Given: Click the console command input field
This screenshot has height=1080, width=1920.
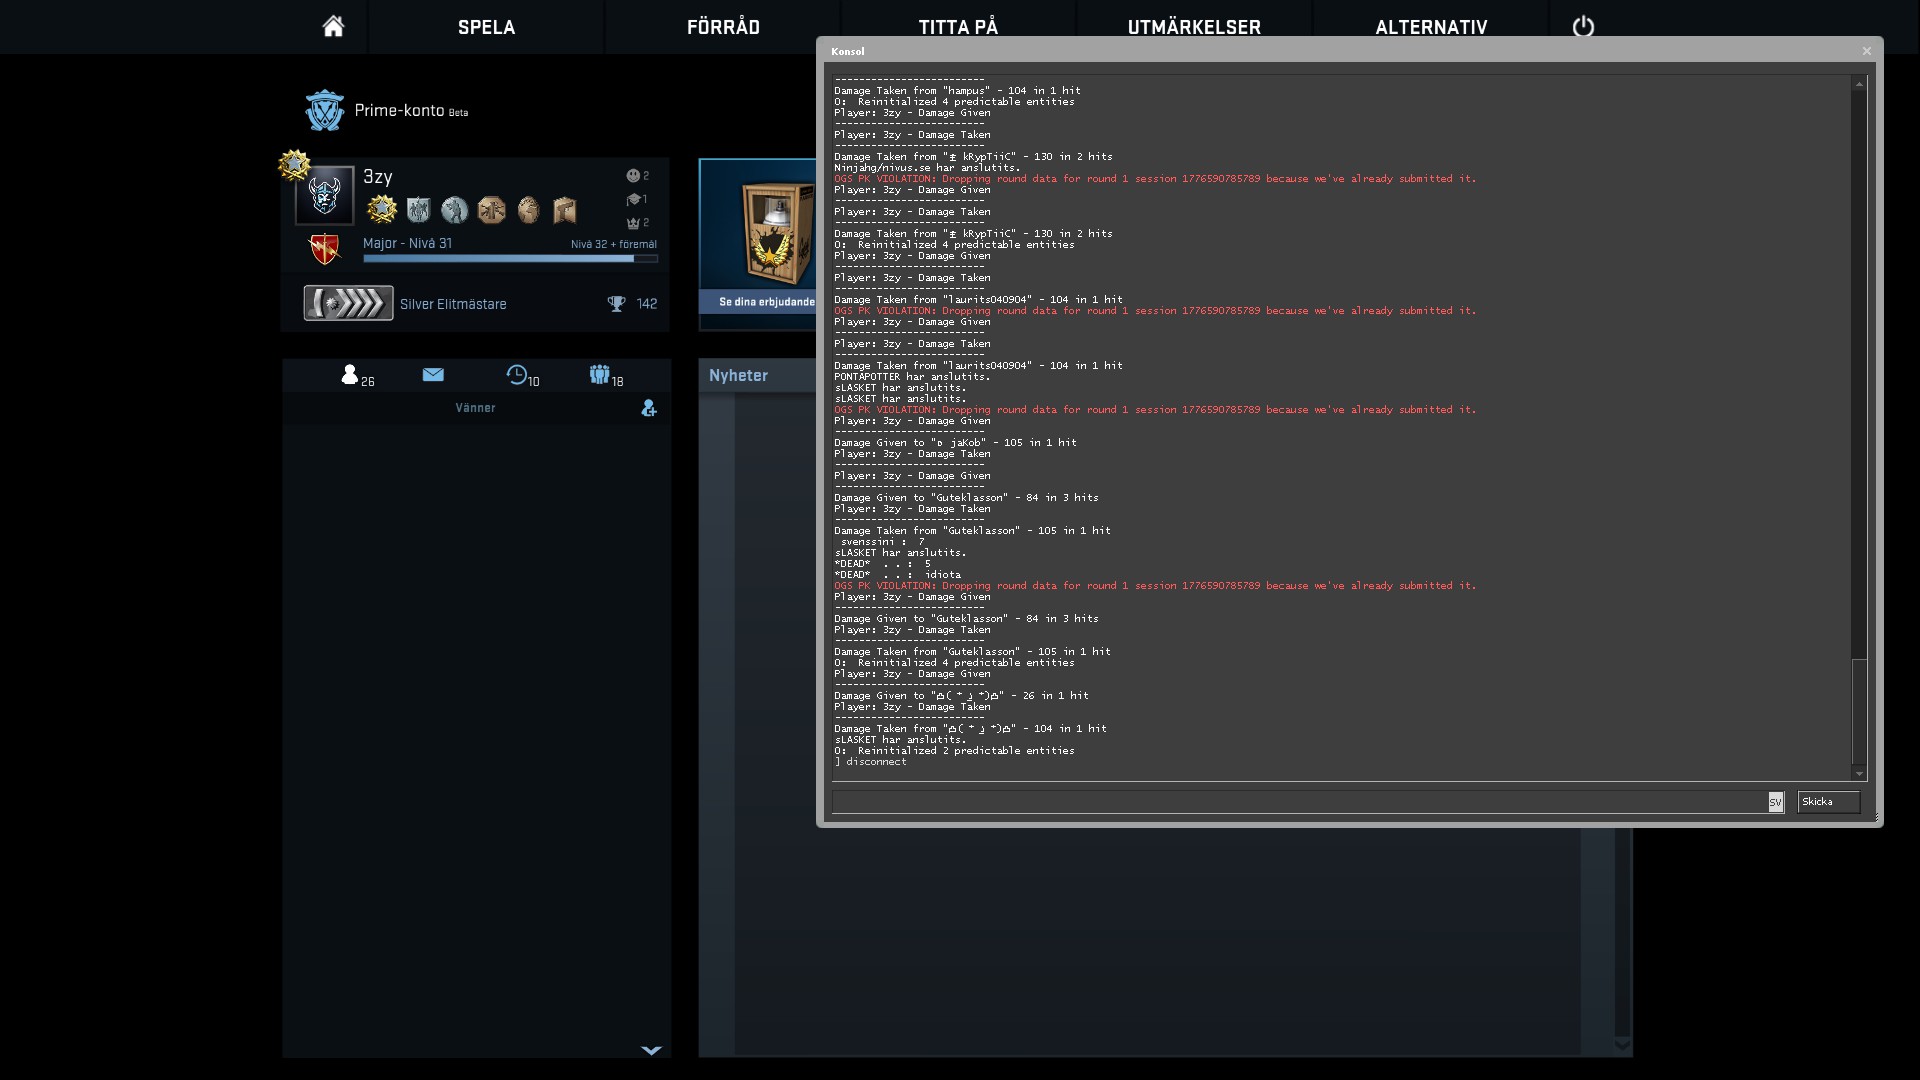Looking at the screenshot, I should click(x=1299, y=802).
